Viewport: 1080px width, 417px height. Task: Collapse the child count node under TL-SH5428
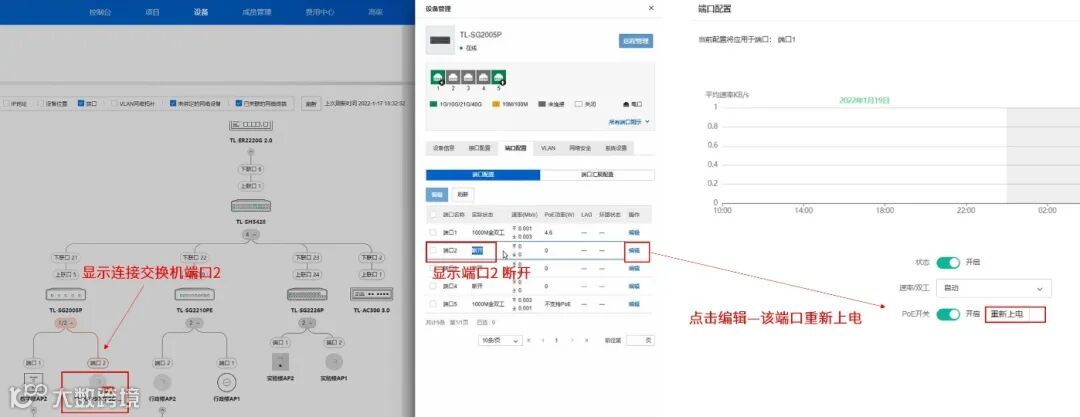251,235
